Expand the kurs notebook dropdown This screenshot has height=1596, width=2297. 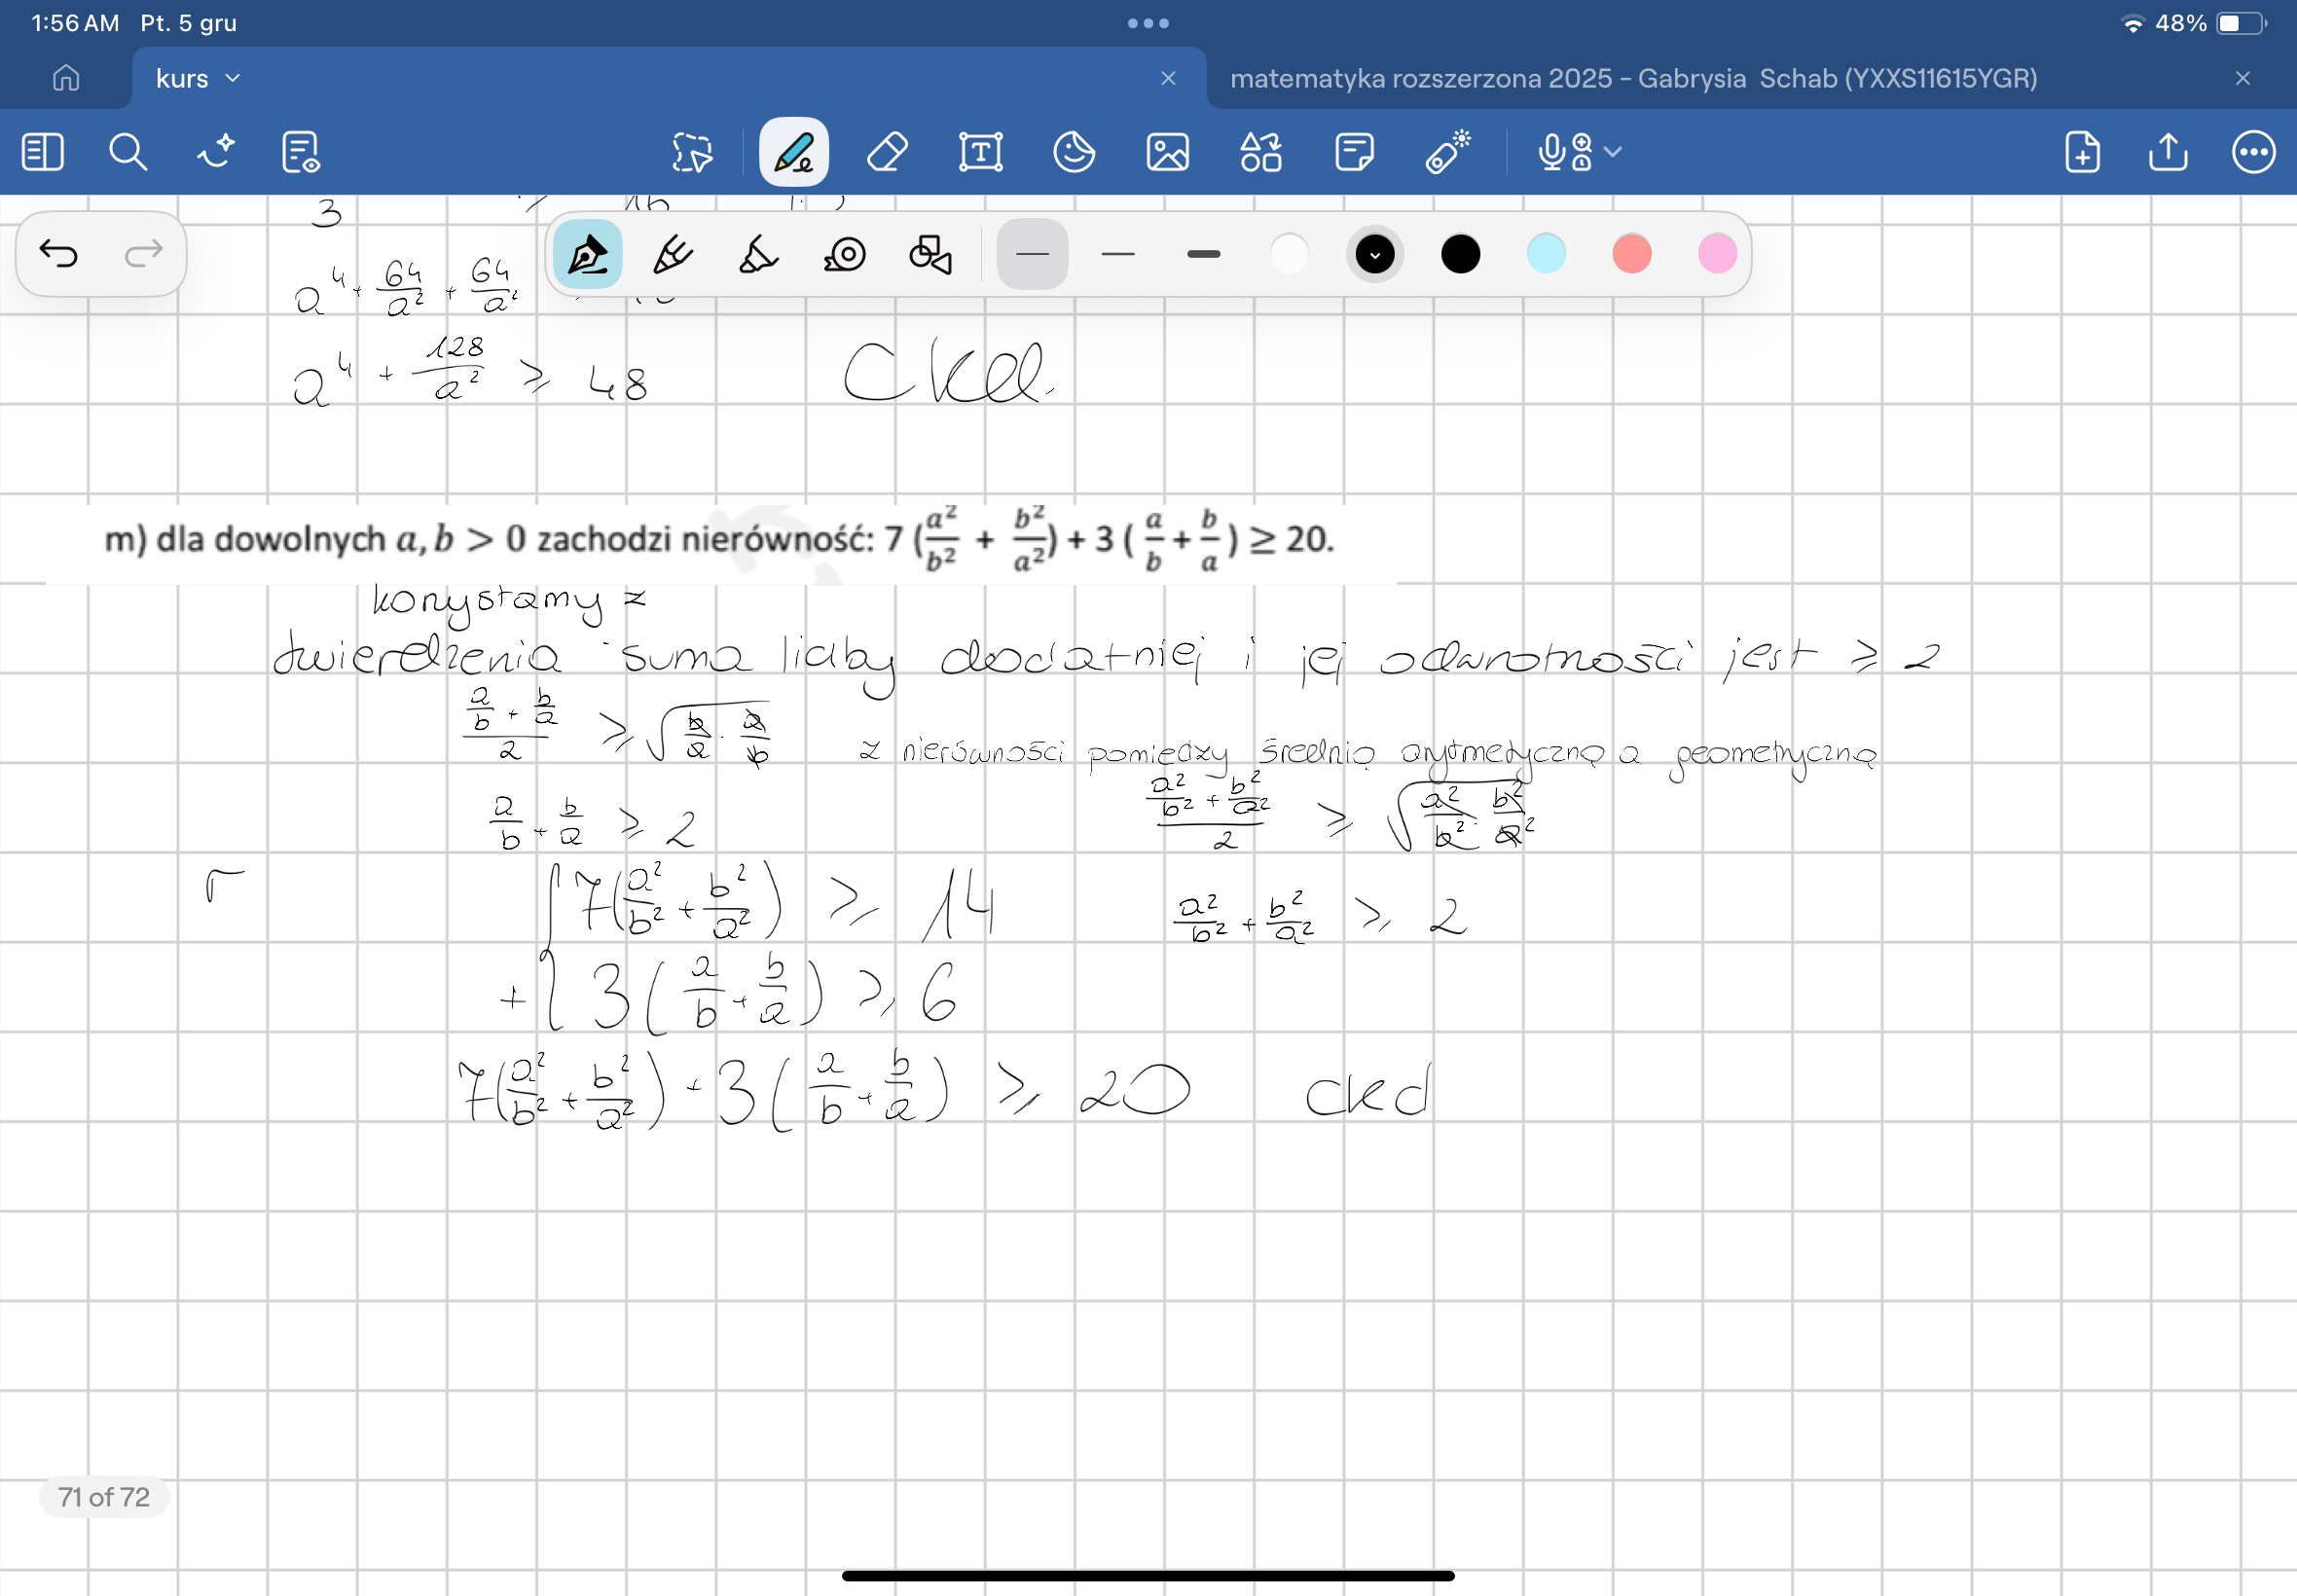233,78
